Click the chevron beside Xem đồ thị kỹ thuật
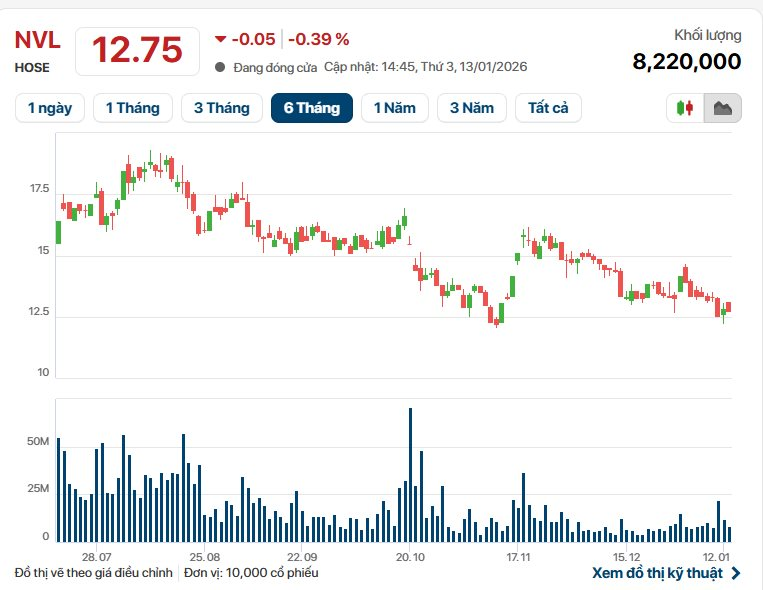763x590 pixels. 737,573
